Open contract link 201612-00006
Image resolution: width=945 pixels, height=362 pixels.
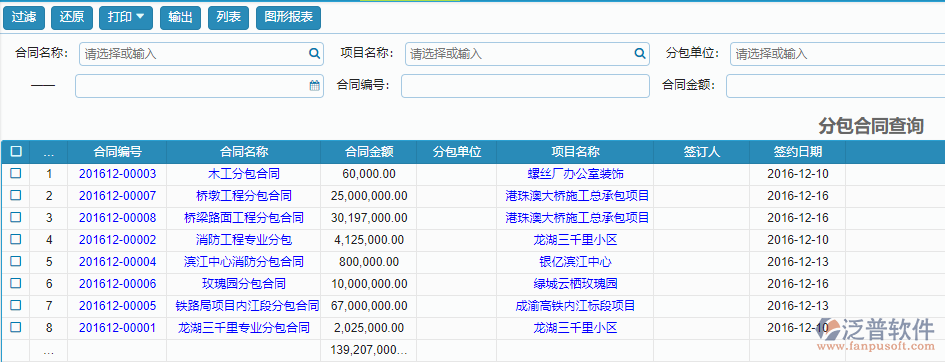pos(118,284)
